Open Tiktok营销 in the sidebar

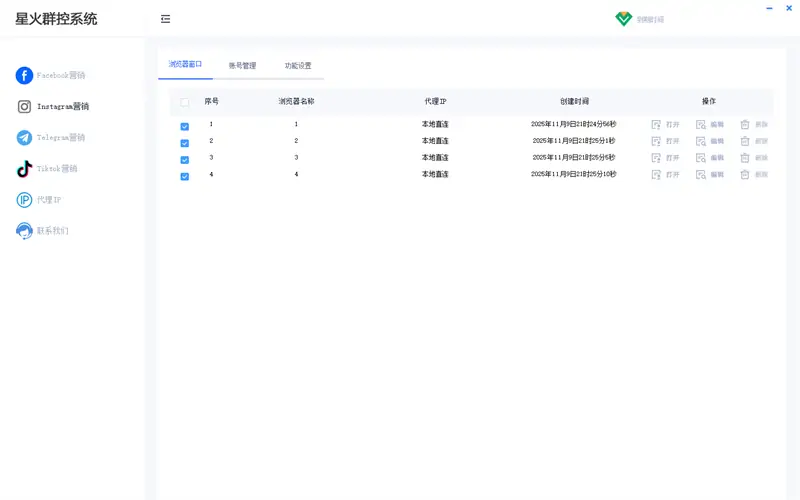click(x=46, y=169)
